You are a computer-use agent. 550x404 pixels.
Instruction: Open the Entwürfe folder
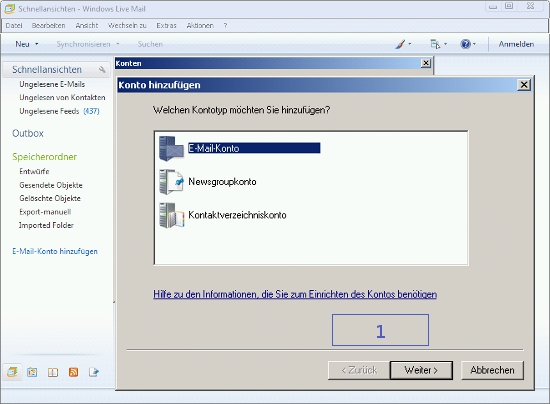pyautogui.click(x=34, y=171)
